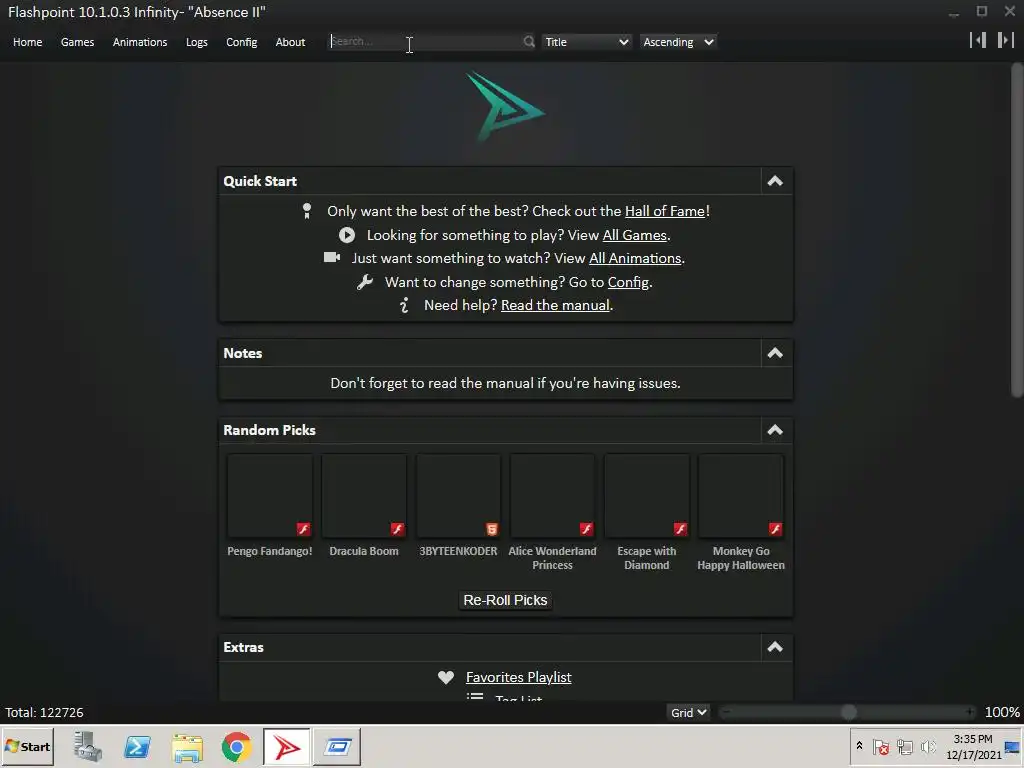Toggle the right sidebar icon
1024x768 pixels.
pos(1006,40)
